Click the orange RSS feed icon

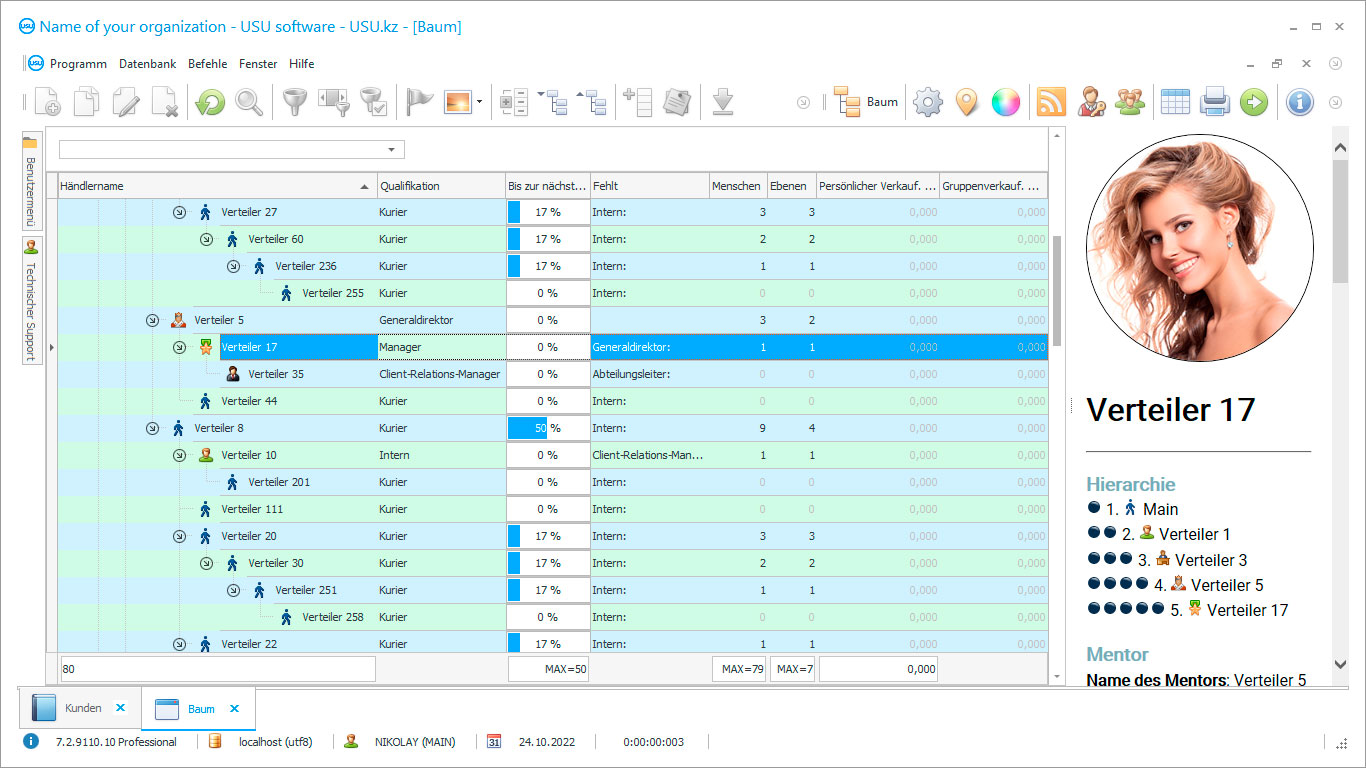coord(1051,102)
